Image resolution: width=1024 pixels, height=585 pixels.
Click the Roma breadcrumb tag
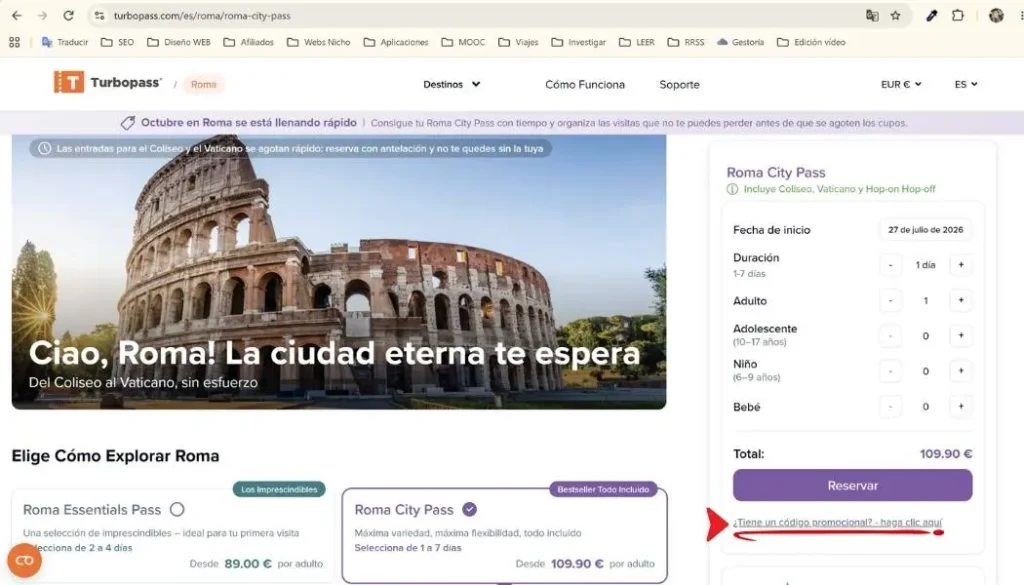point(204,84)
